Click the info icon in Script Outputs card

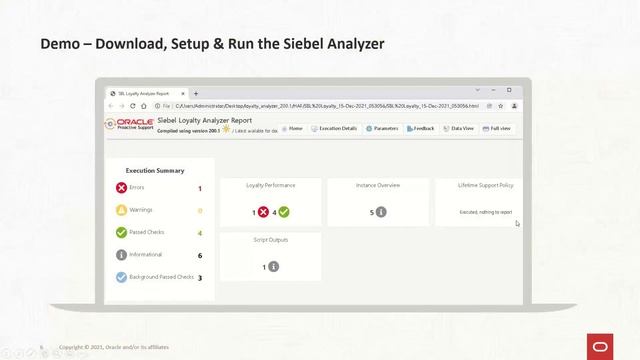[273, 267]
